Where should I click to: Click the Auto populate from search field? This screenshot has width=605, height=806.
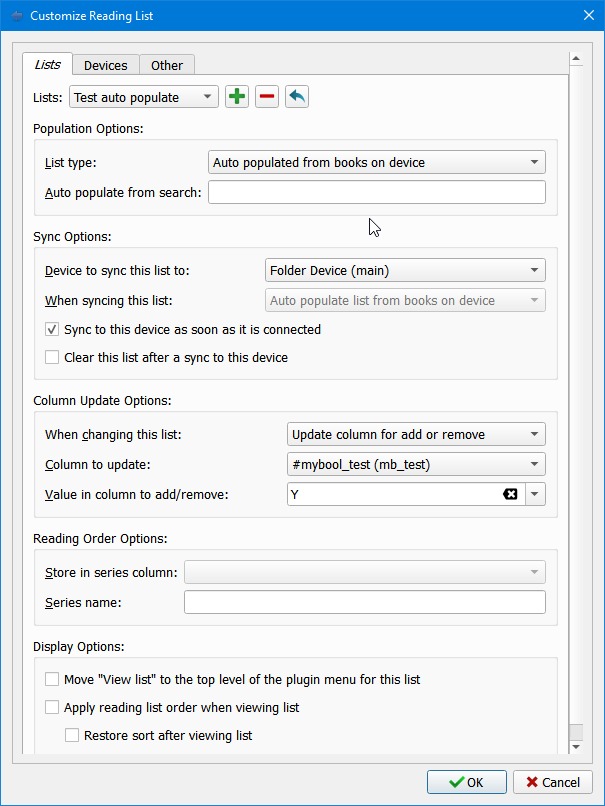[376, 192]
